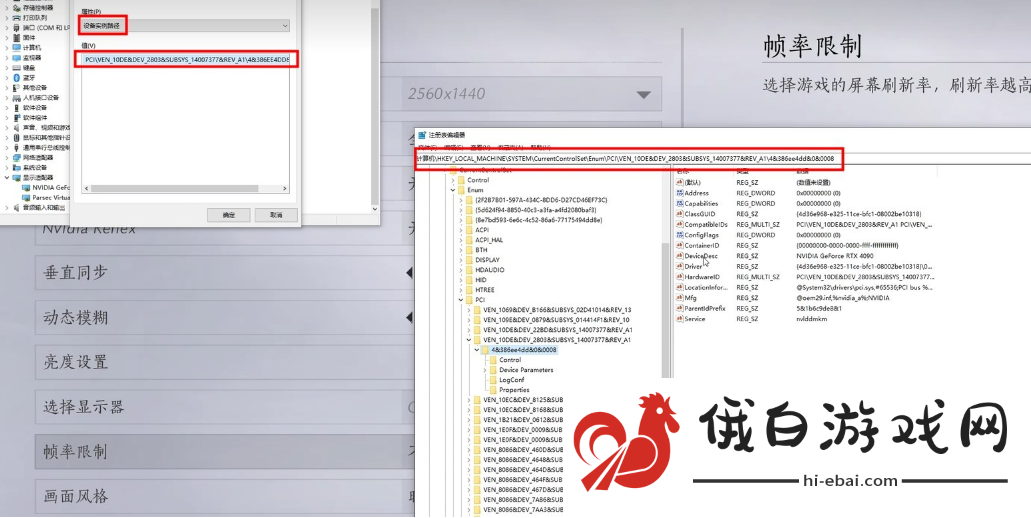Select the (默认) default registry value
This screenshot has height=518, width=1031.
pos(692,183)
